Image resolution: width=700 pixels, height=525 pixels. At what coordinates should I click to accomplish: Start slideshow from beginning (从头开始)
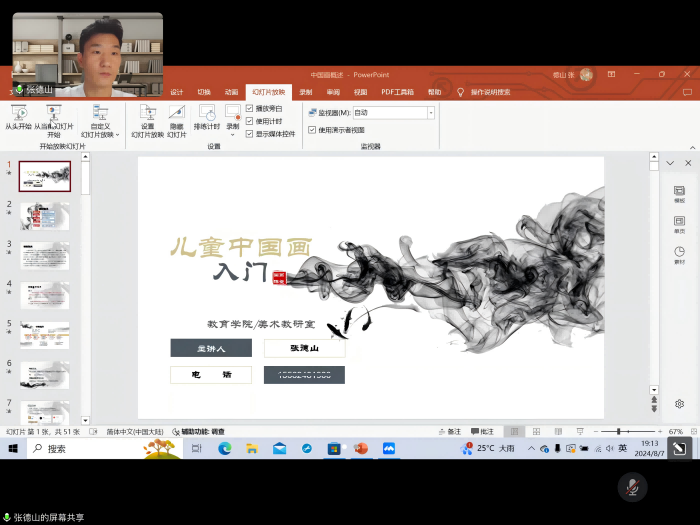(x=17, y=116)
